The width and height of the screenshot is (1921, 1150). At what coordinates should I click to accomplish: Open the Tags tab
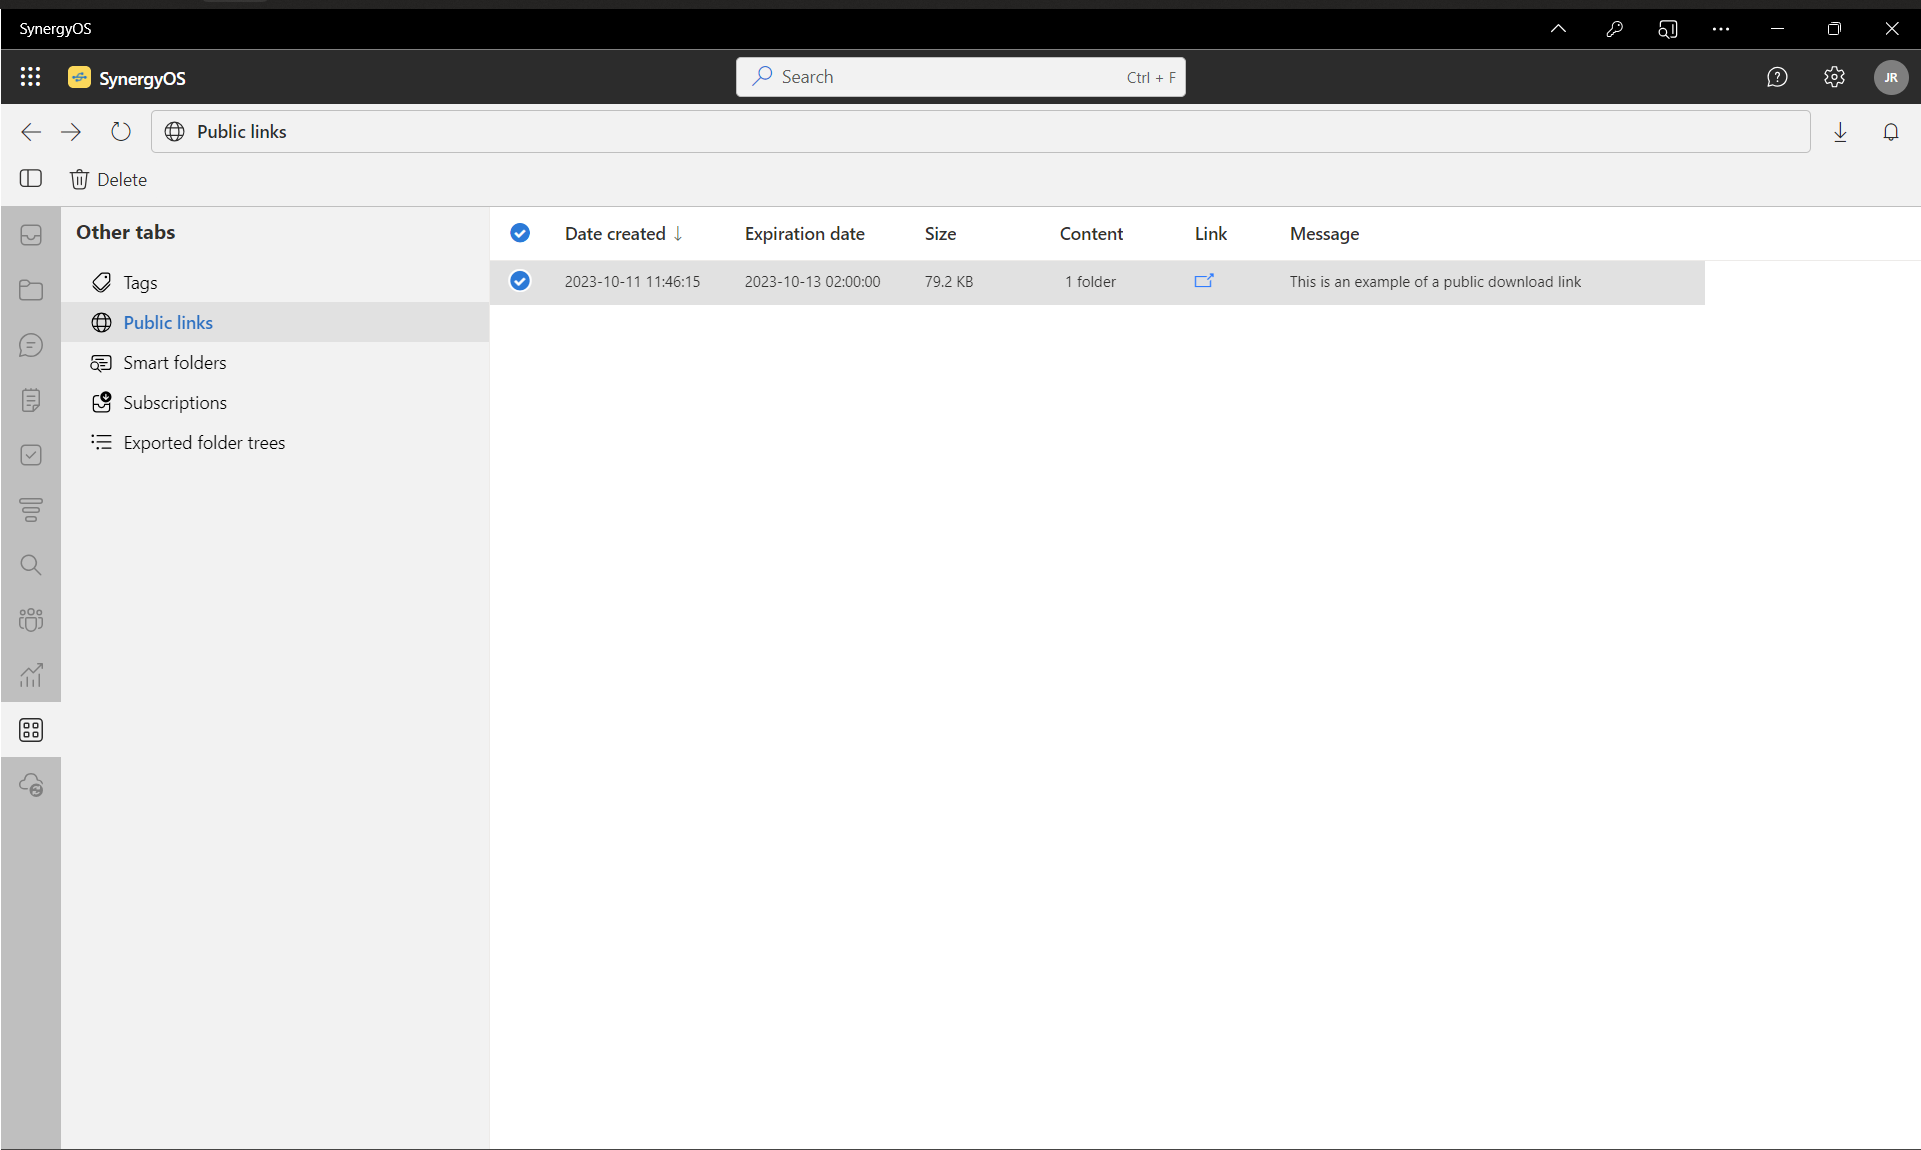pyautogui.click(x=275, y=283)
